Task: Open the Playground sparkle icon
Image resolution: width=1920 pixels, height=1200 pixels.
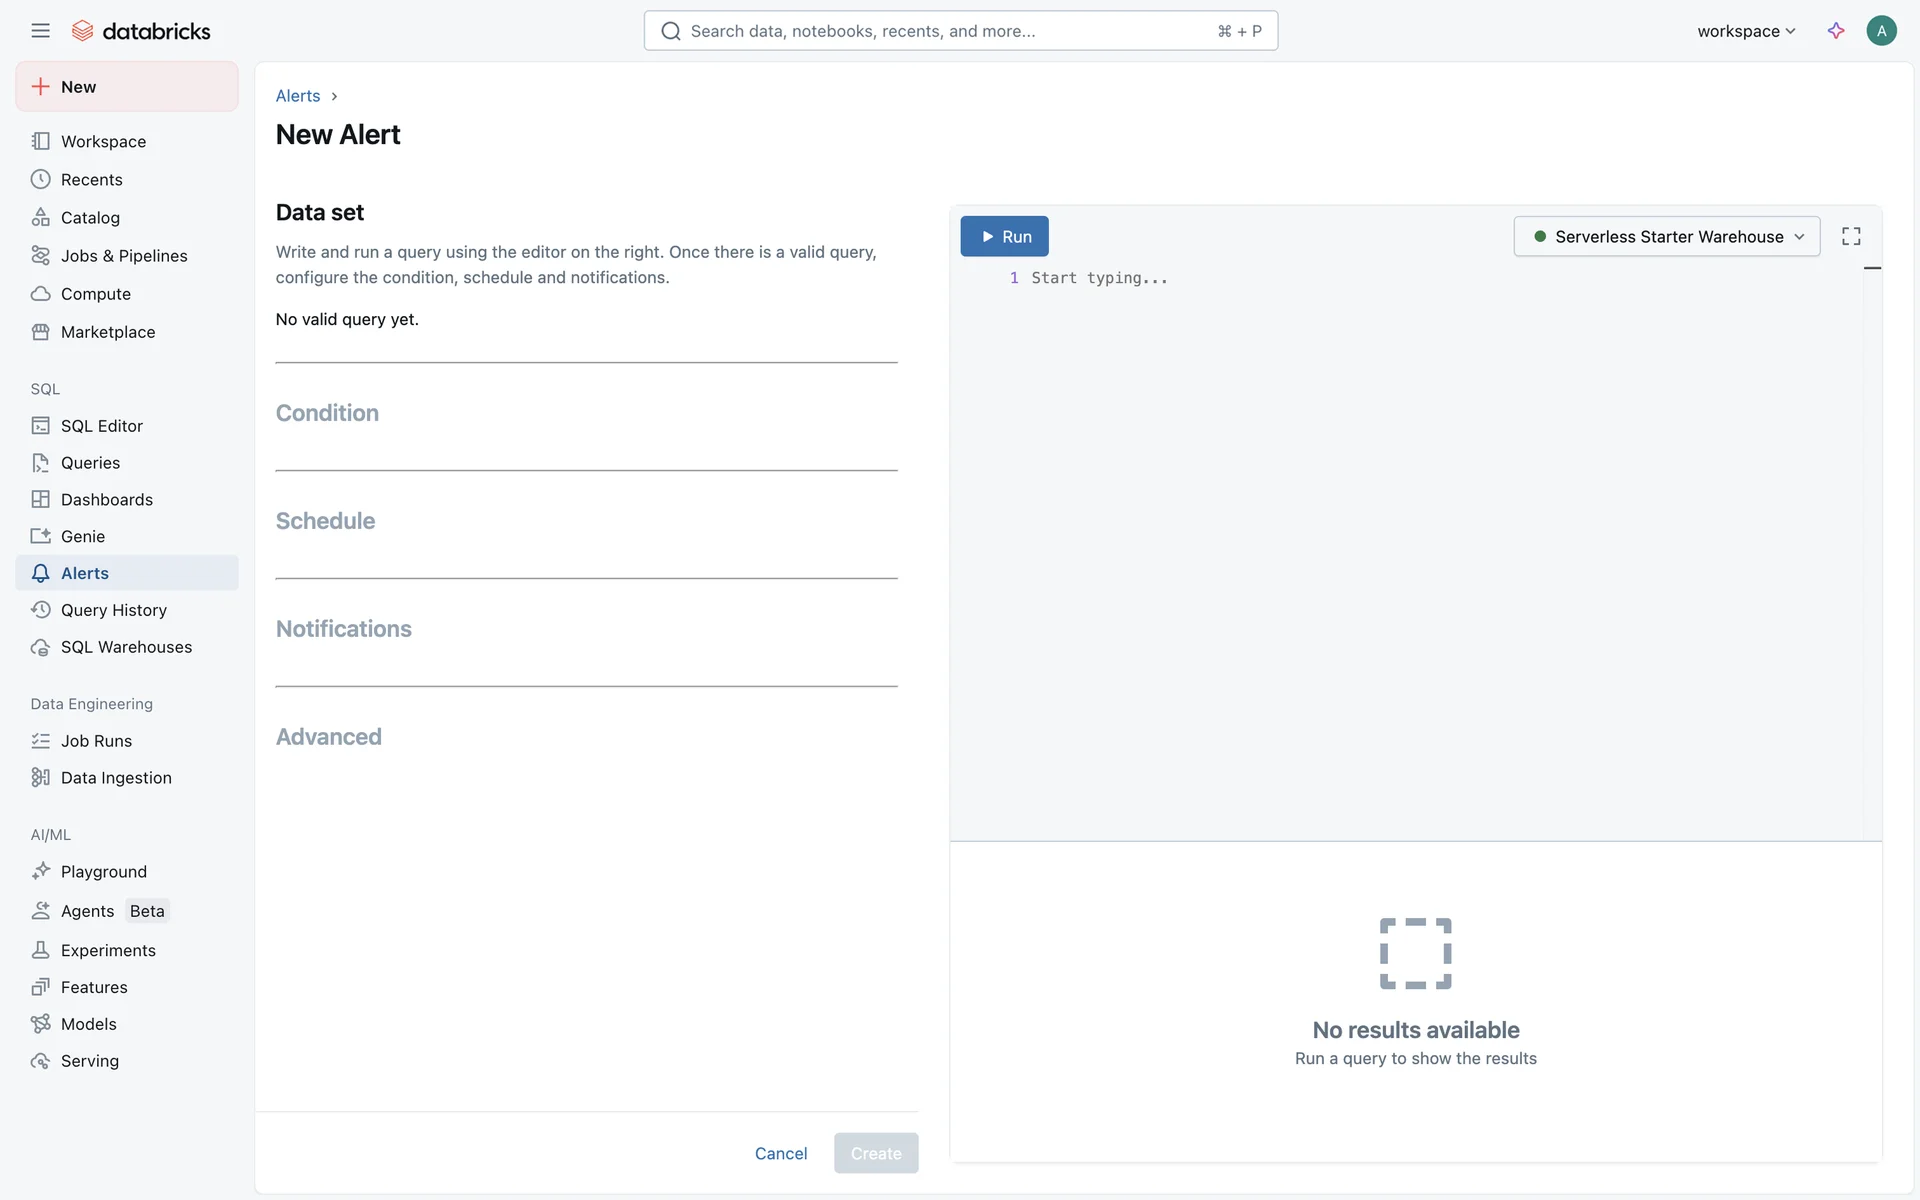Action: [40, 872]
